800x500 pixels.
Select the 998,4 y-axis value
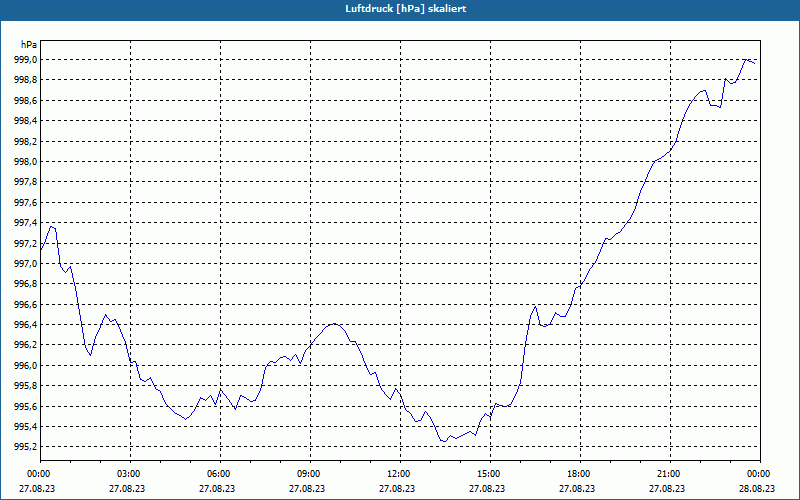tap(26, 121)
